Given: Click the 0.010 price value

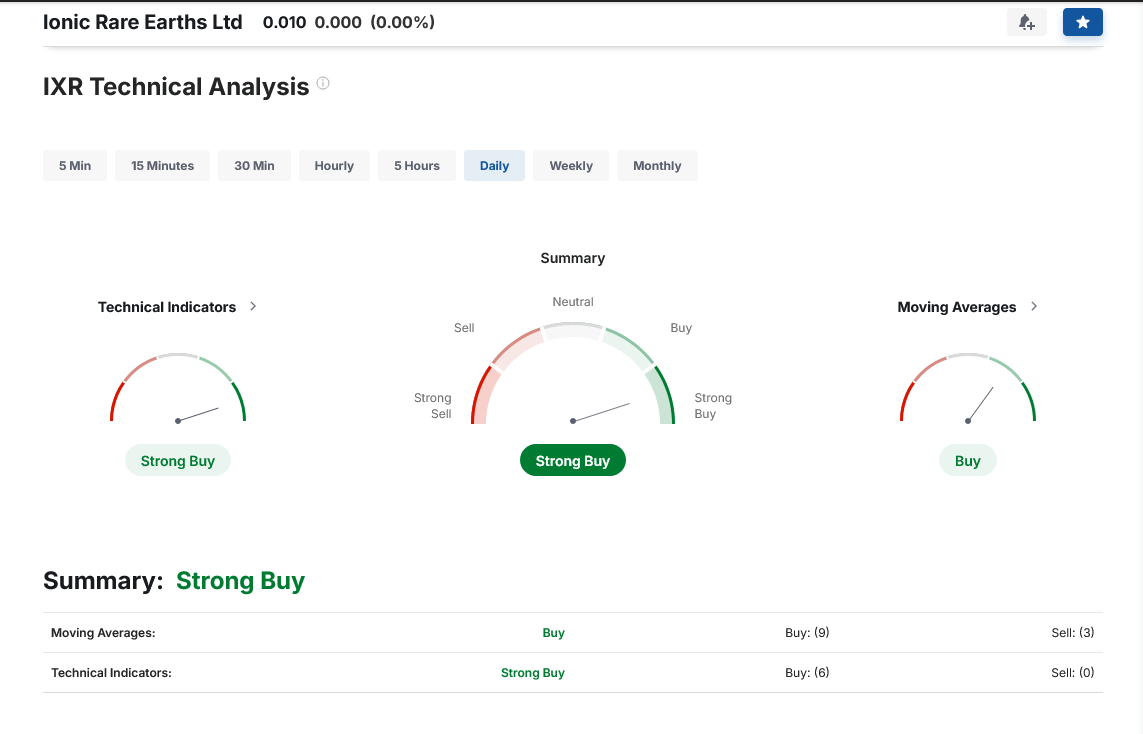Looking at the screenshot, I should 284,23.
